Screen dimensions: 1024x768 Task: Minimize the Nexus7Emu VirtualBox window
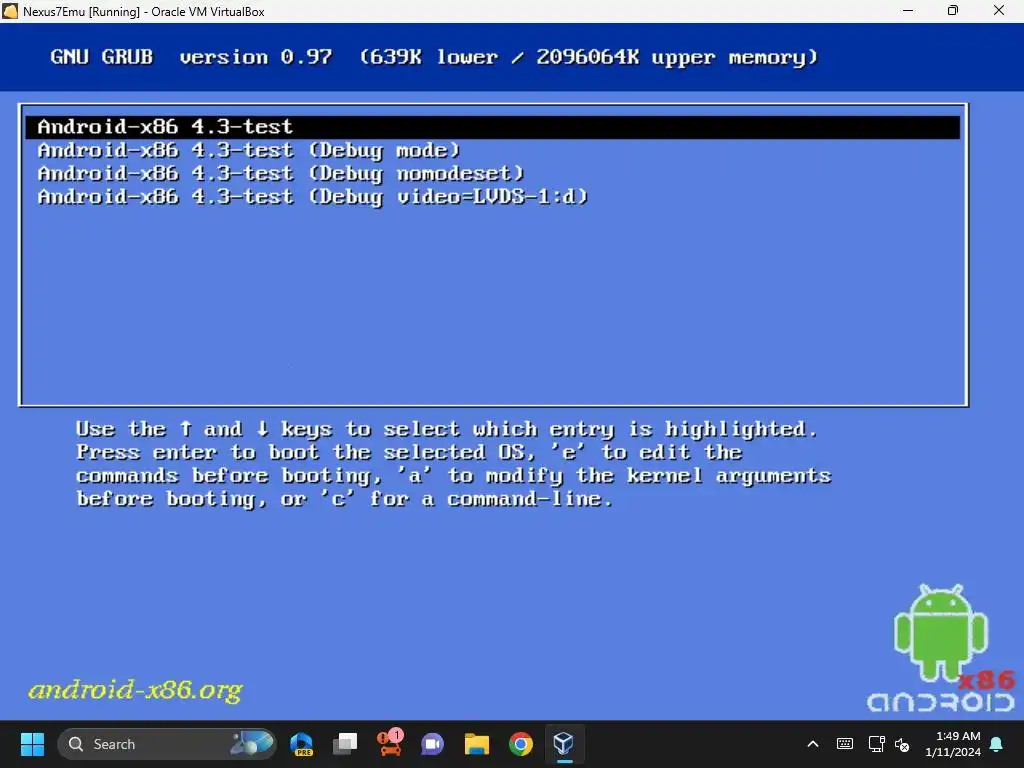click(x=908, y=11)
